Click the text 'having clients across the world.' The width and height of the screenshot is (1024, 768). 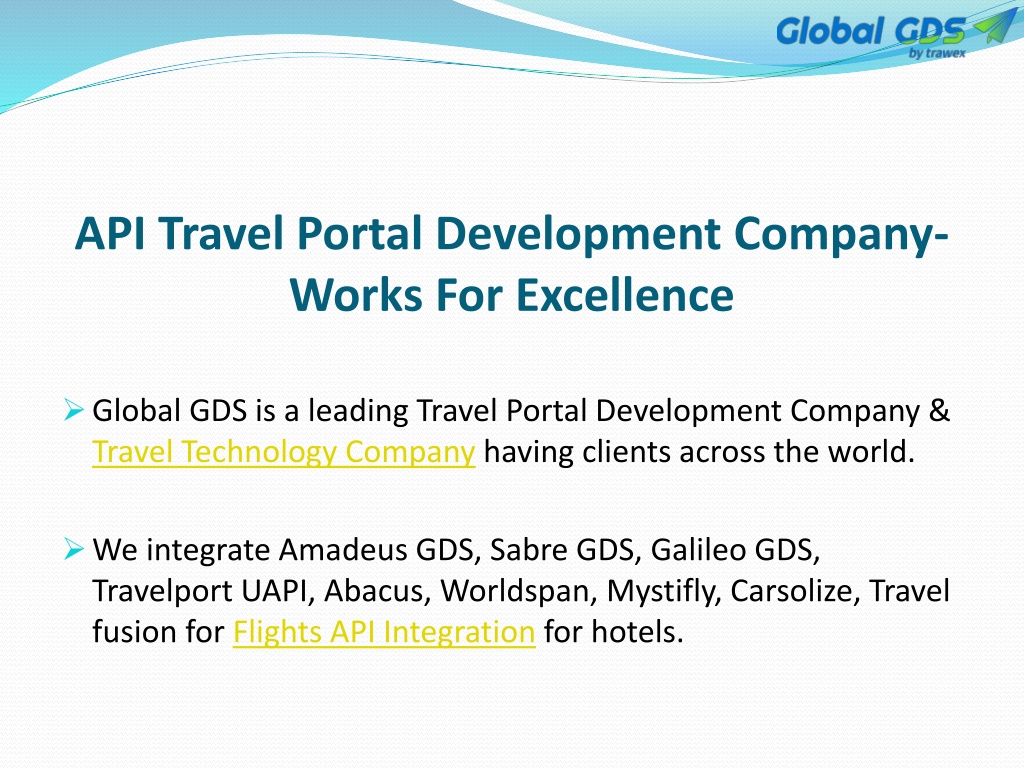click(x=699, y=451)
